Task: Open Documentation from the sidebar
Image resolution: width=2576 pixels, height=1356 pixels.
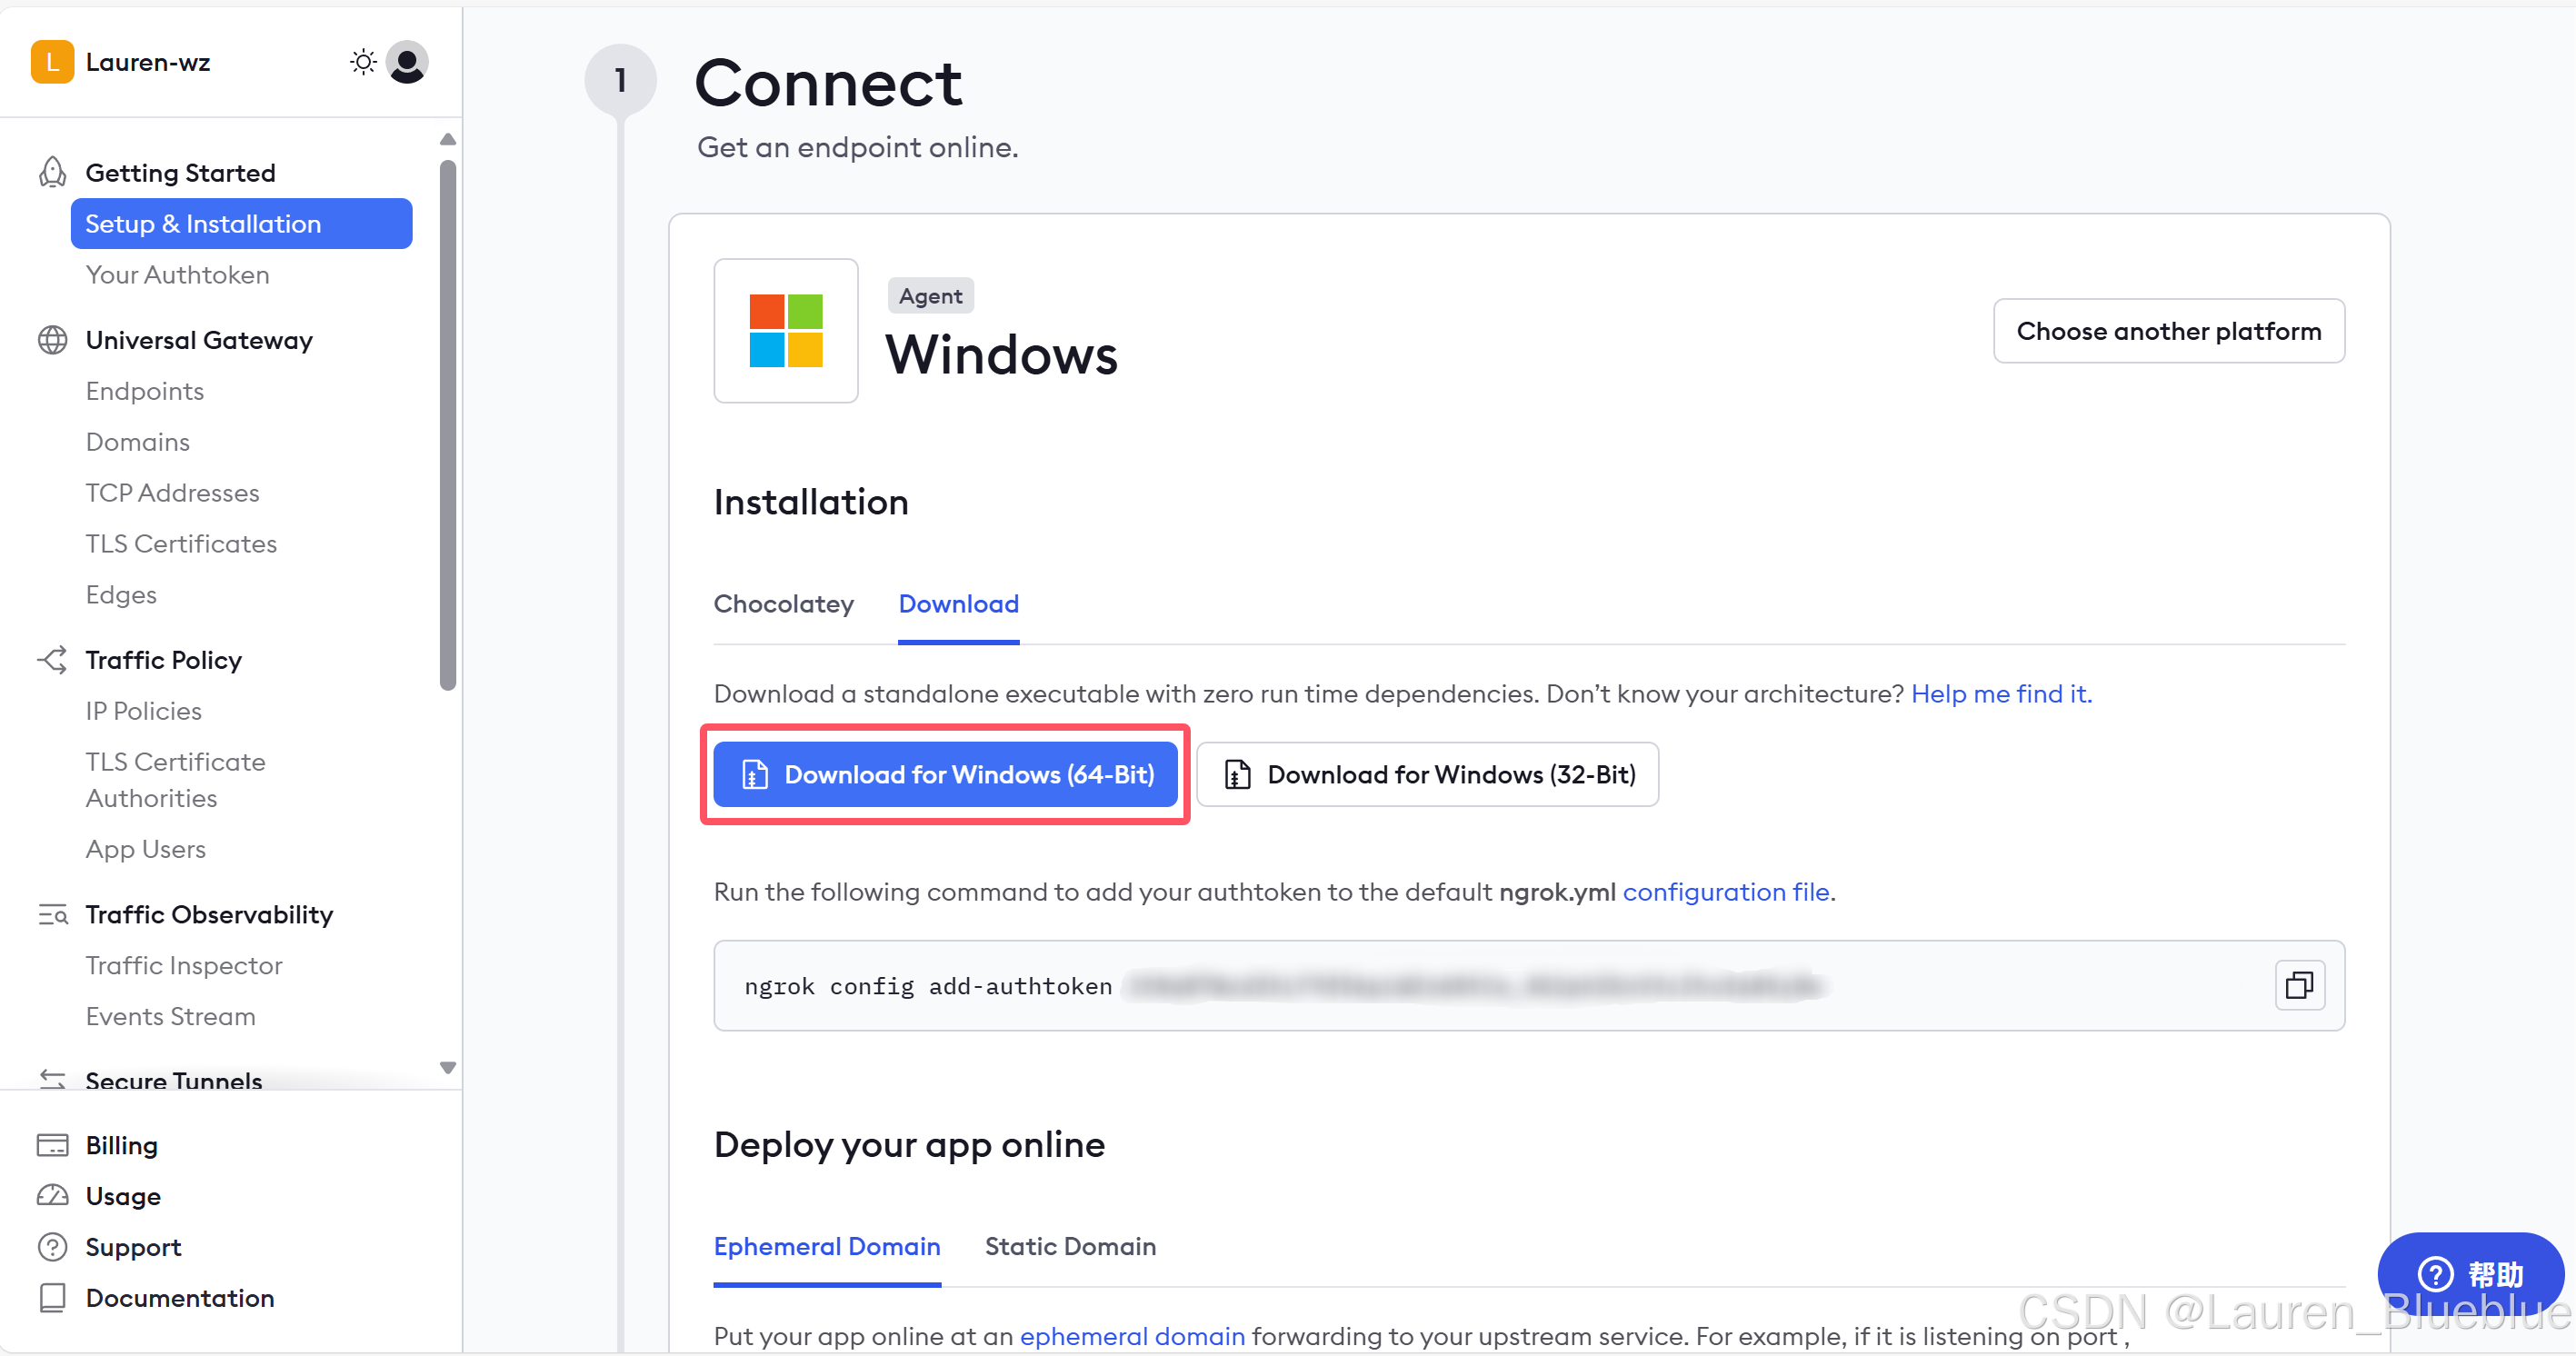Action: (179, 1298)
